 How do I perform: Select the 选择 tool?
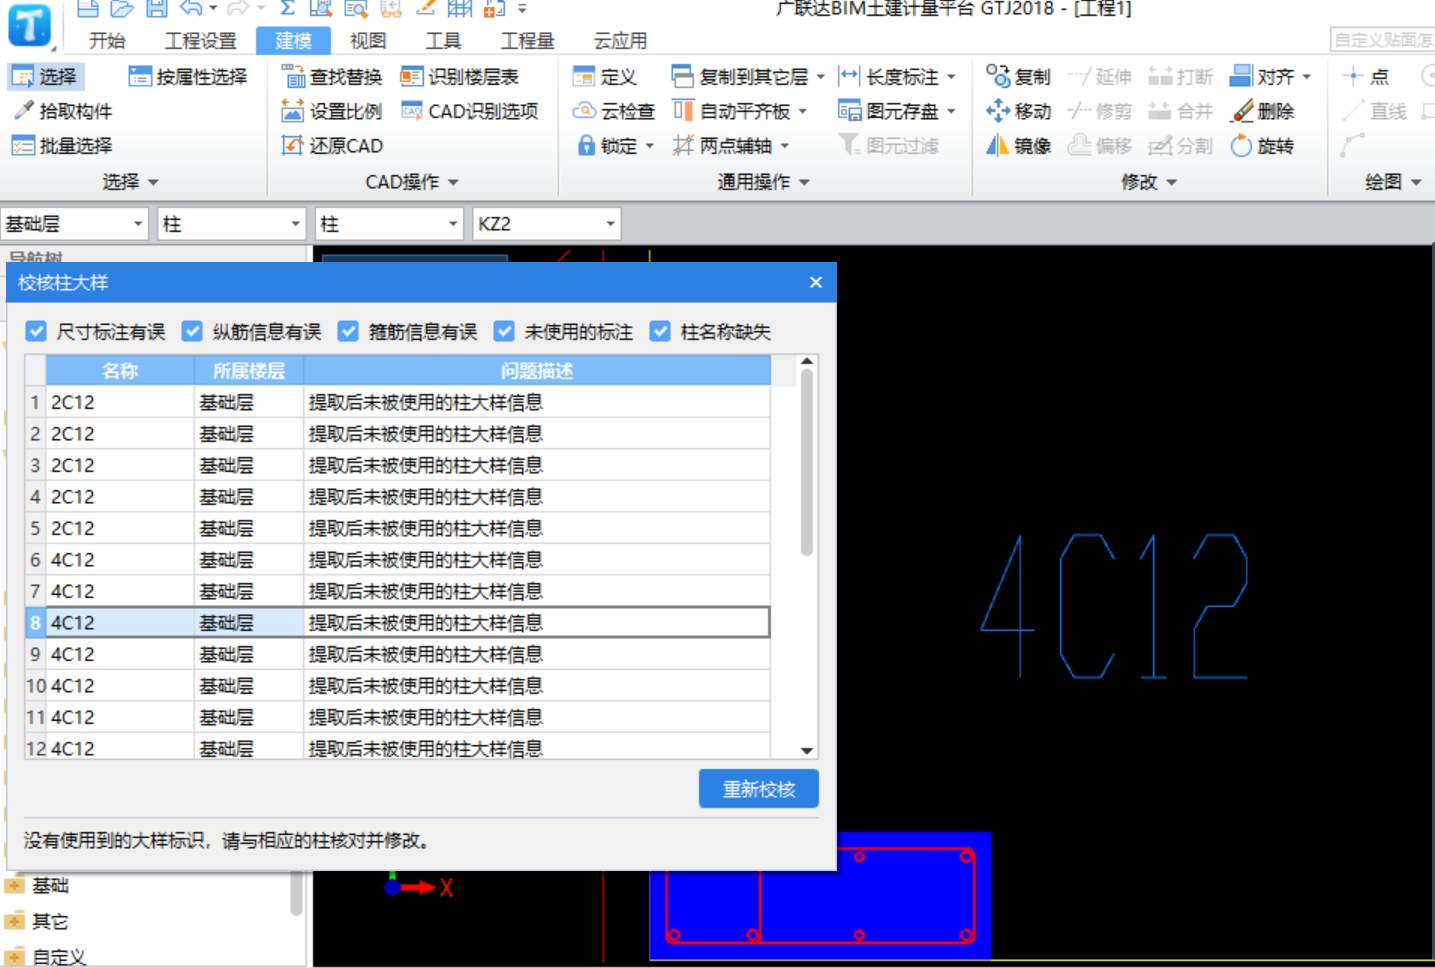click(x=45, y=76)
